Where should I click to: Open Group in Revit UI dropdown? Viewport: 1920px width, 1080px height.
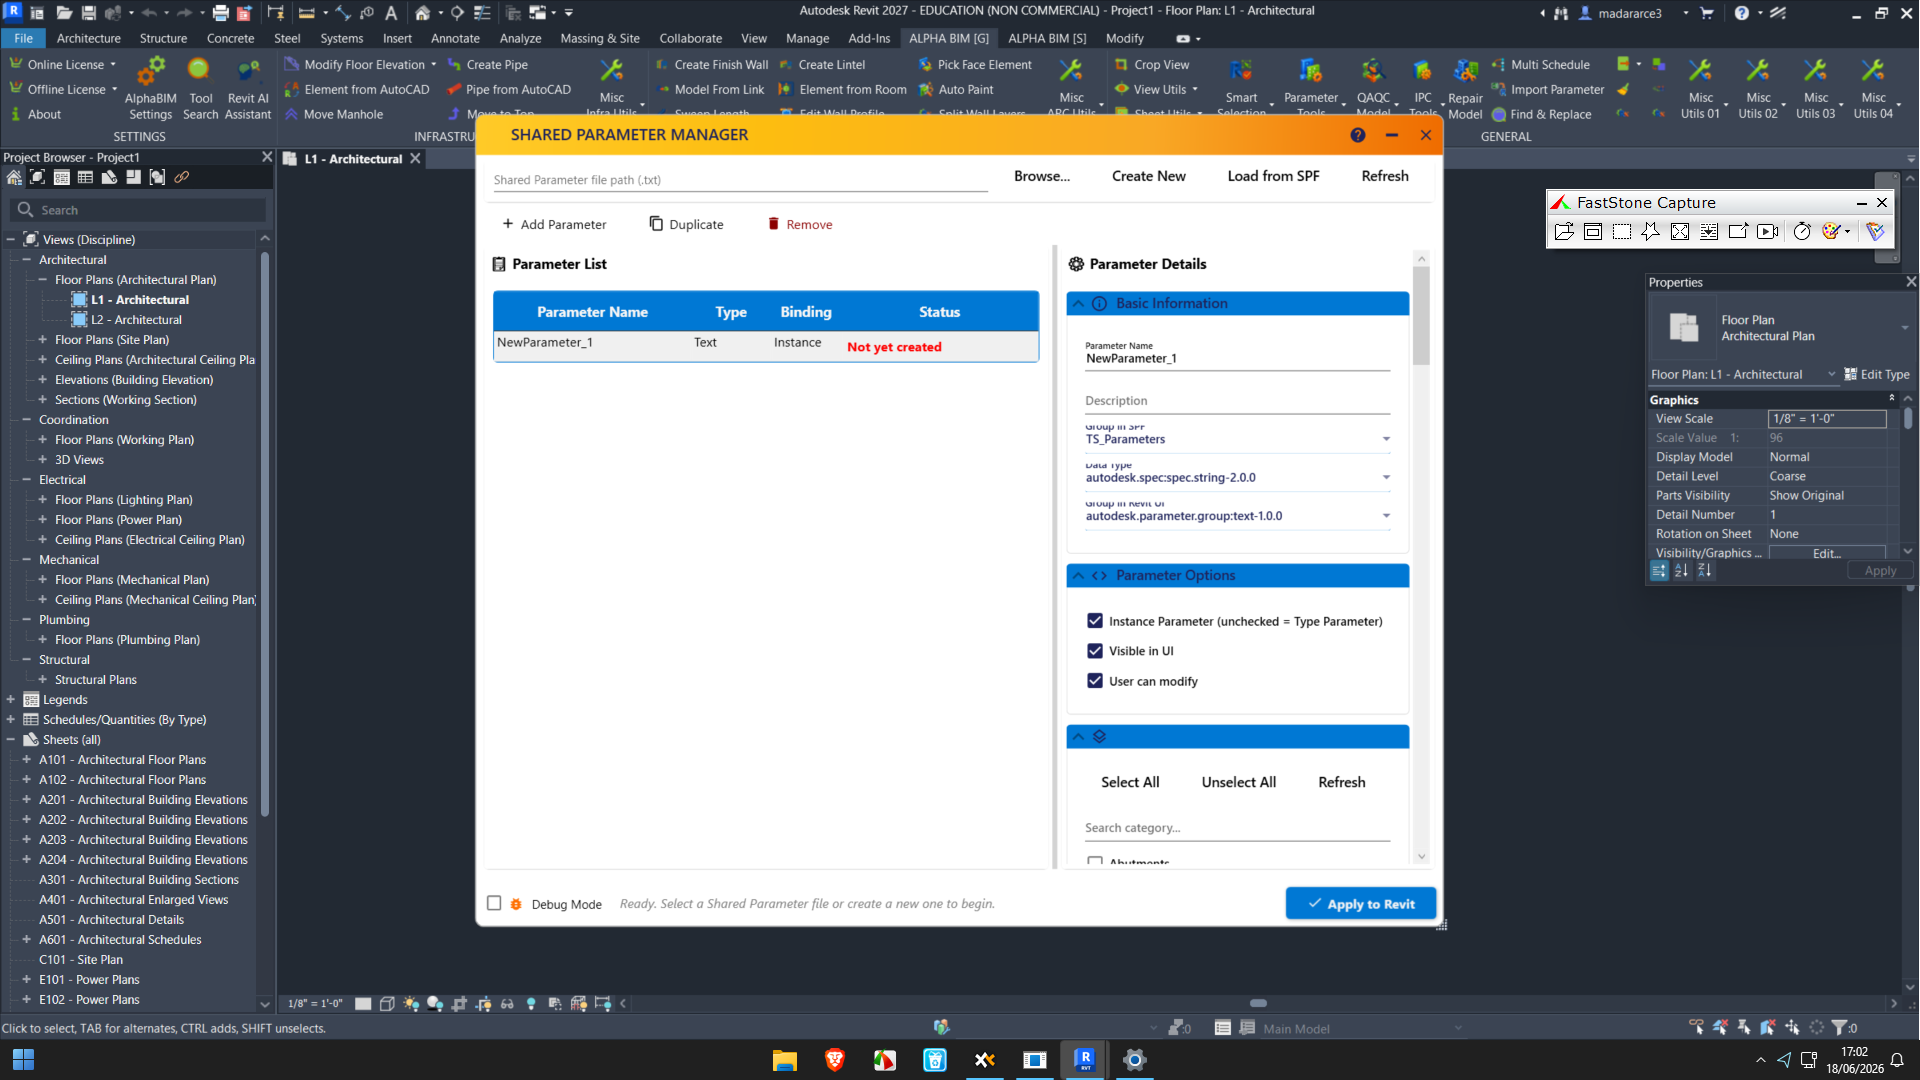tap(1238, 516)
